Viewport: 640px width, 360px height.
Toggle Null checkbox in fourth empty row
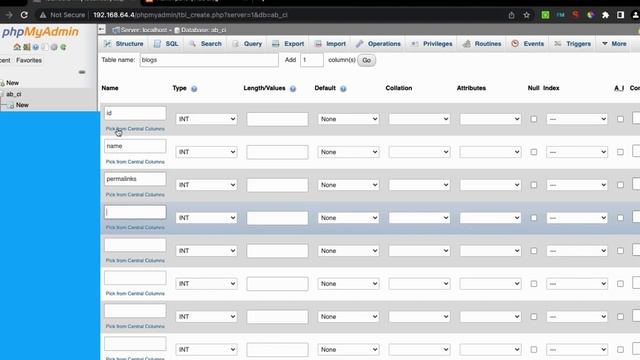pyautogui.click(x=533, y=218)
